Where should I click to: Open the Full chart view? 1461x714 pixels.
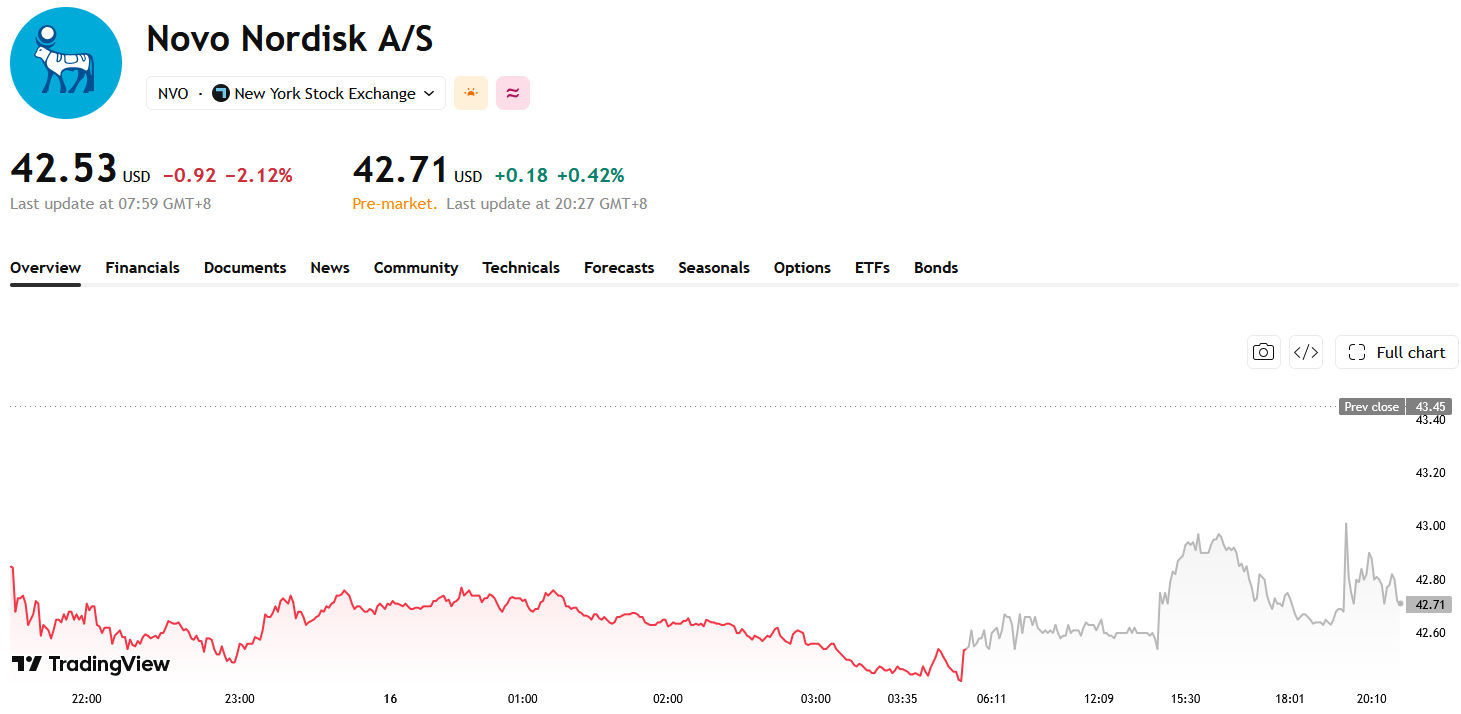click(x=1397, y=352)
